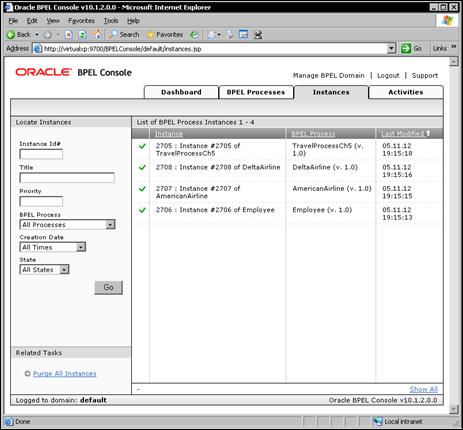The width and height of the screenshot is (463, 430).
Task: Select the Instances tab
Action: (x=331, y=92)
